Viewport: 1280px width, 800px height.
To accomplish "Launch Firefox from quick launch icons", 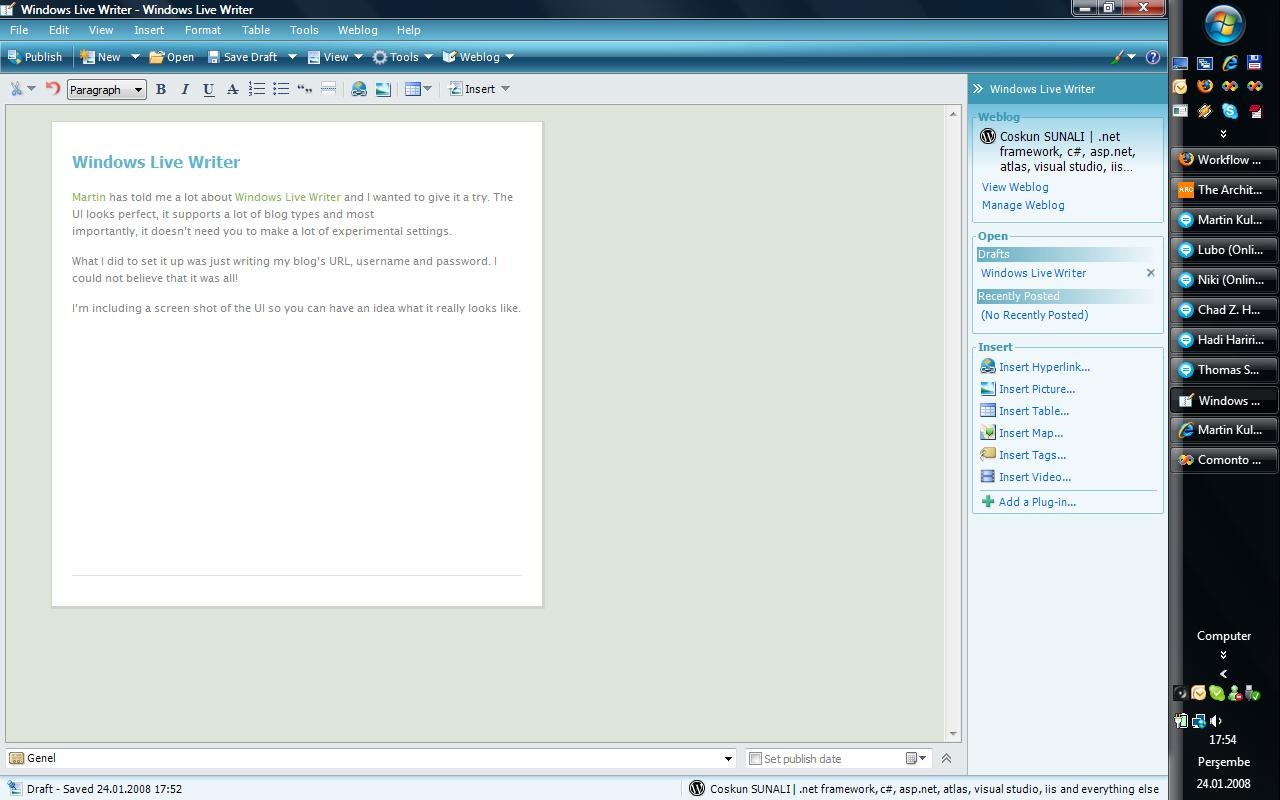I will pyautogui.click(x=1205, y=87).
